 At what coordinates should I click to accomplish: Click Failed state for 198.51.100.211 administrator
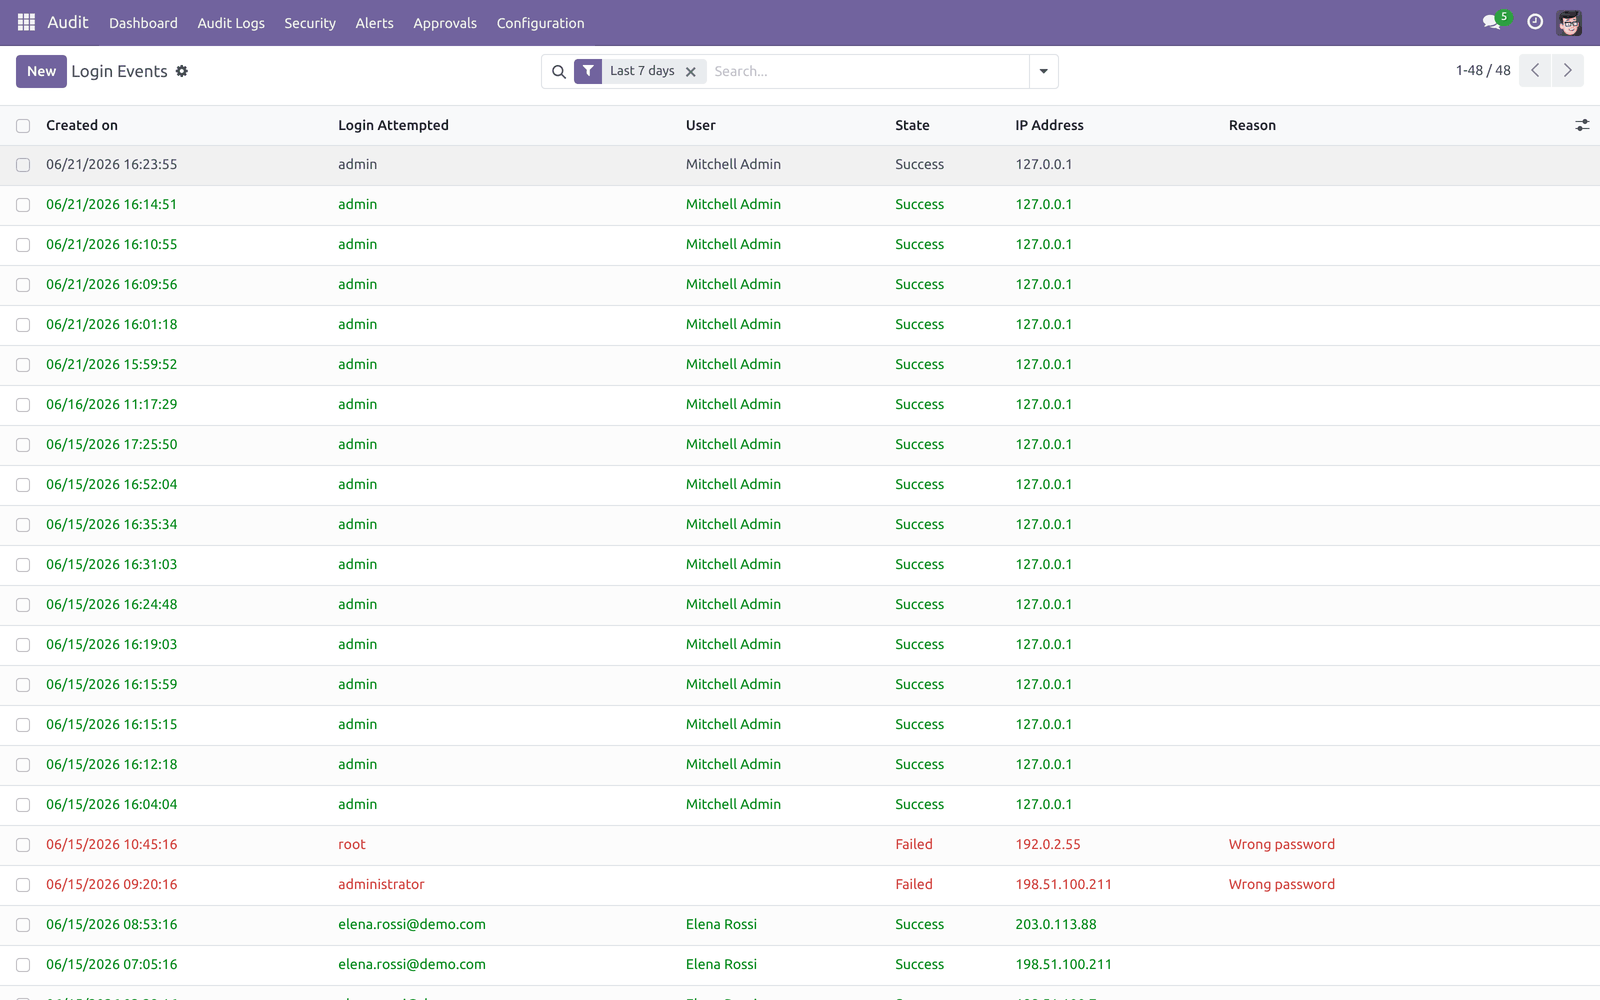[914, 884]
